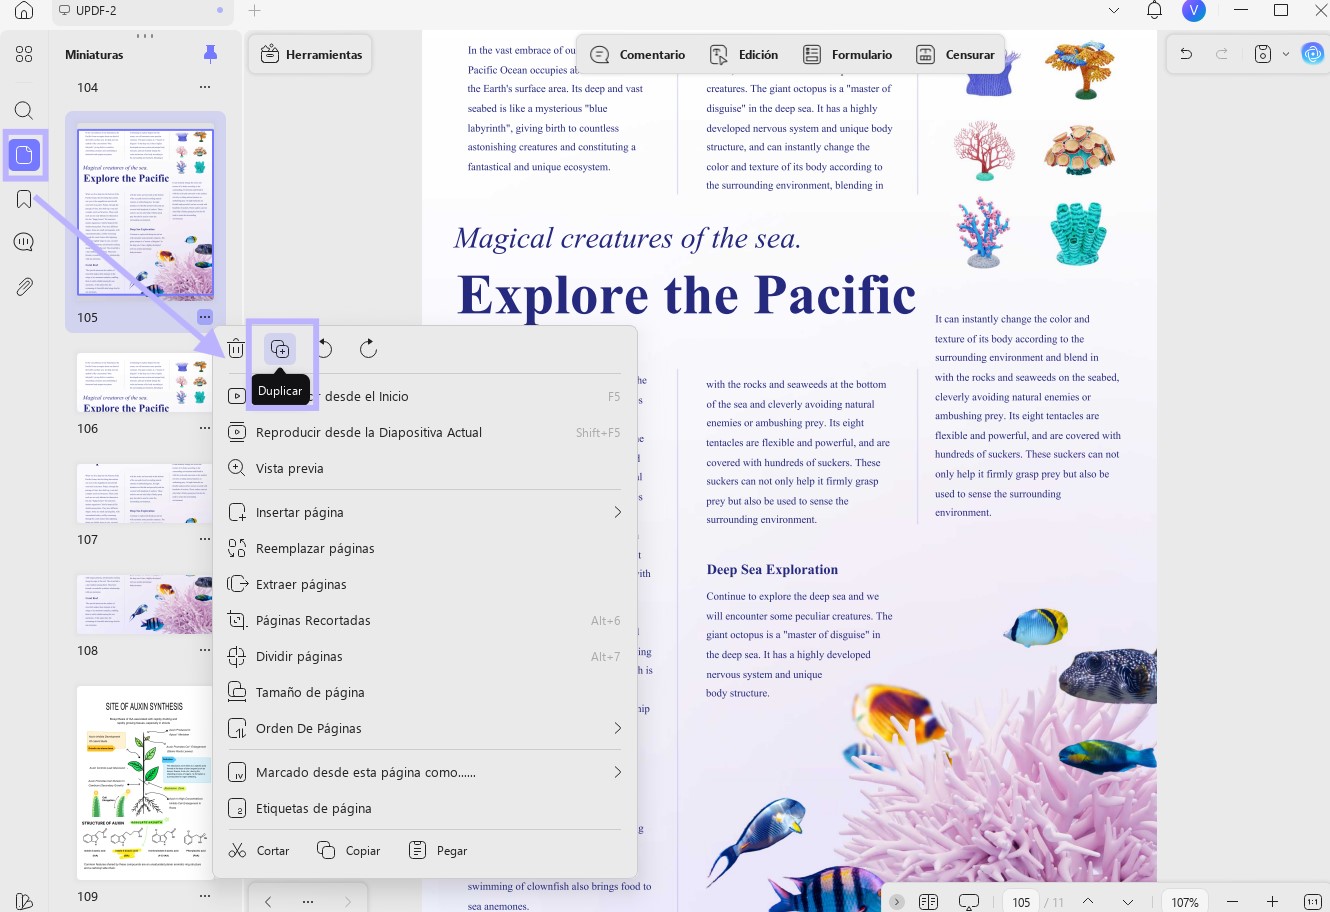1330x912 pixels.
Task: Start presentation mode from bottom bar
Action: (968, 902)
